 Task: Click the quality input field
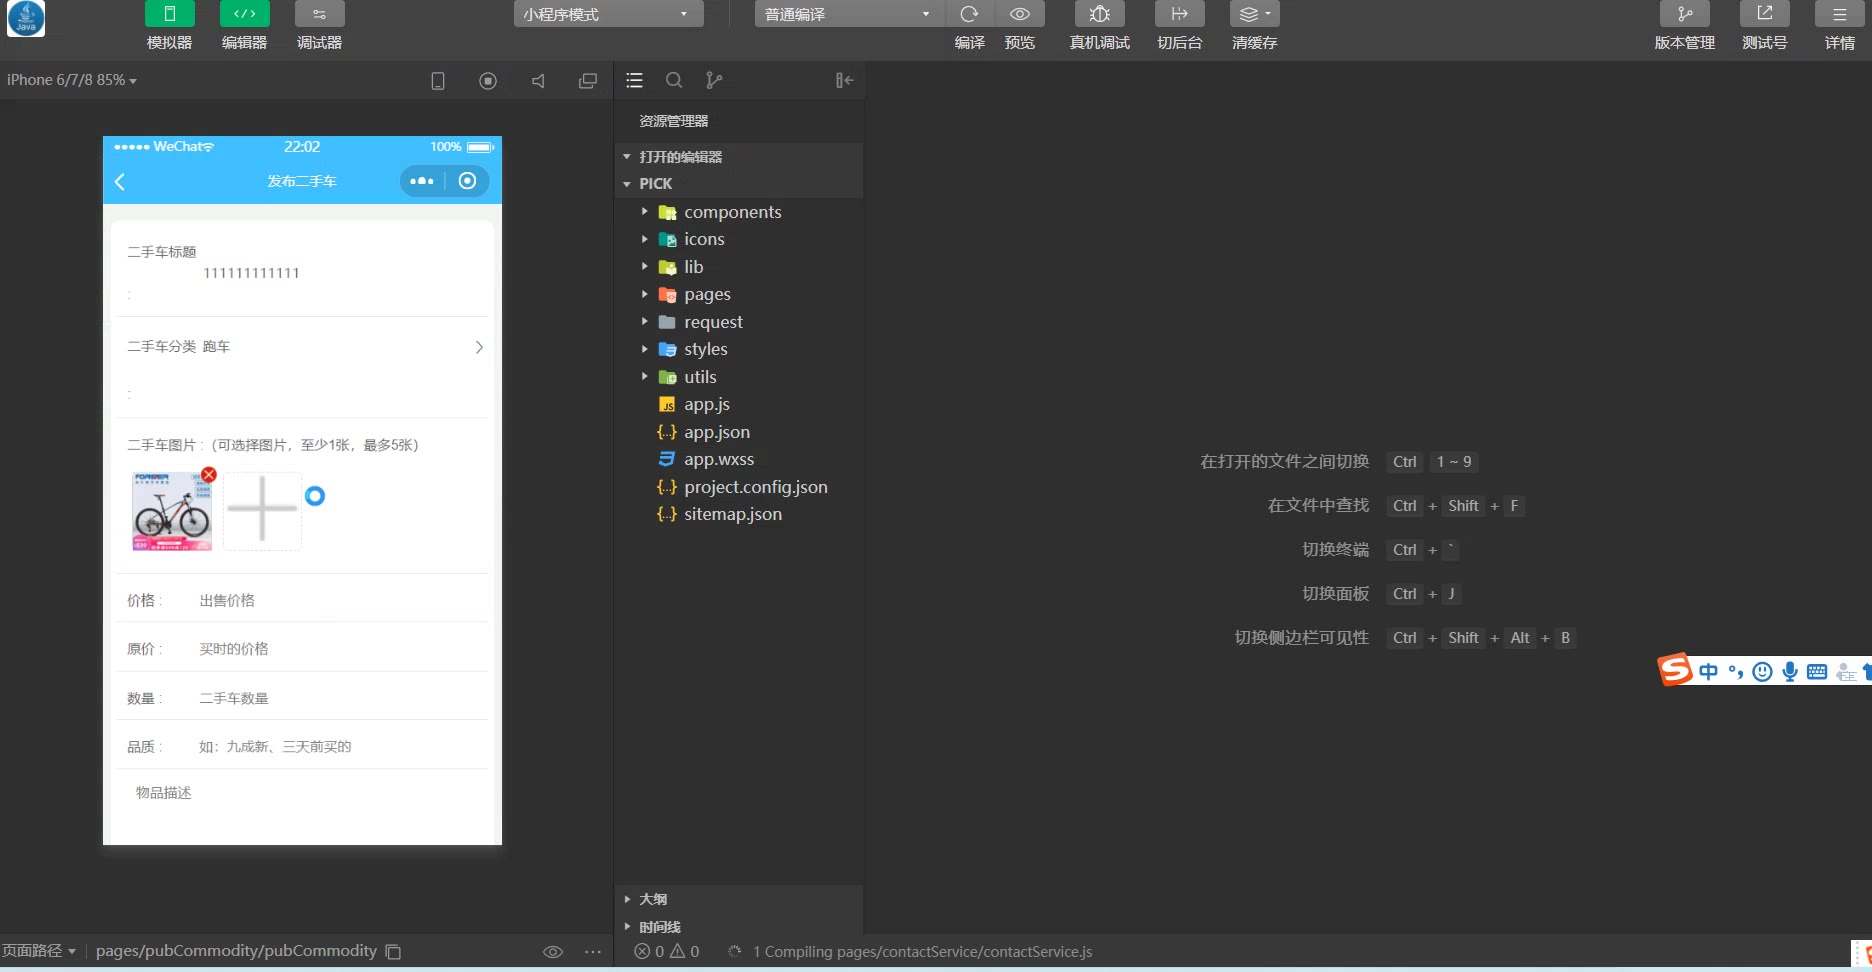(x=343, y=747)
